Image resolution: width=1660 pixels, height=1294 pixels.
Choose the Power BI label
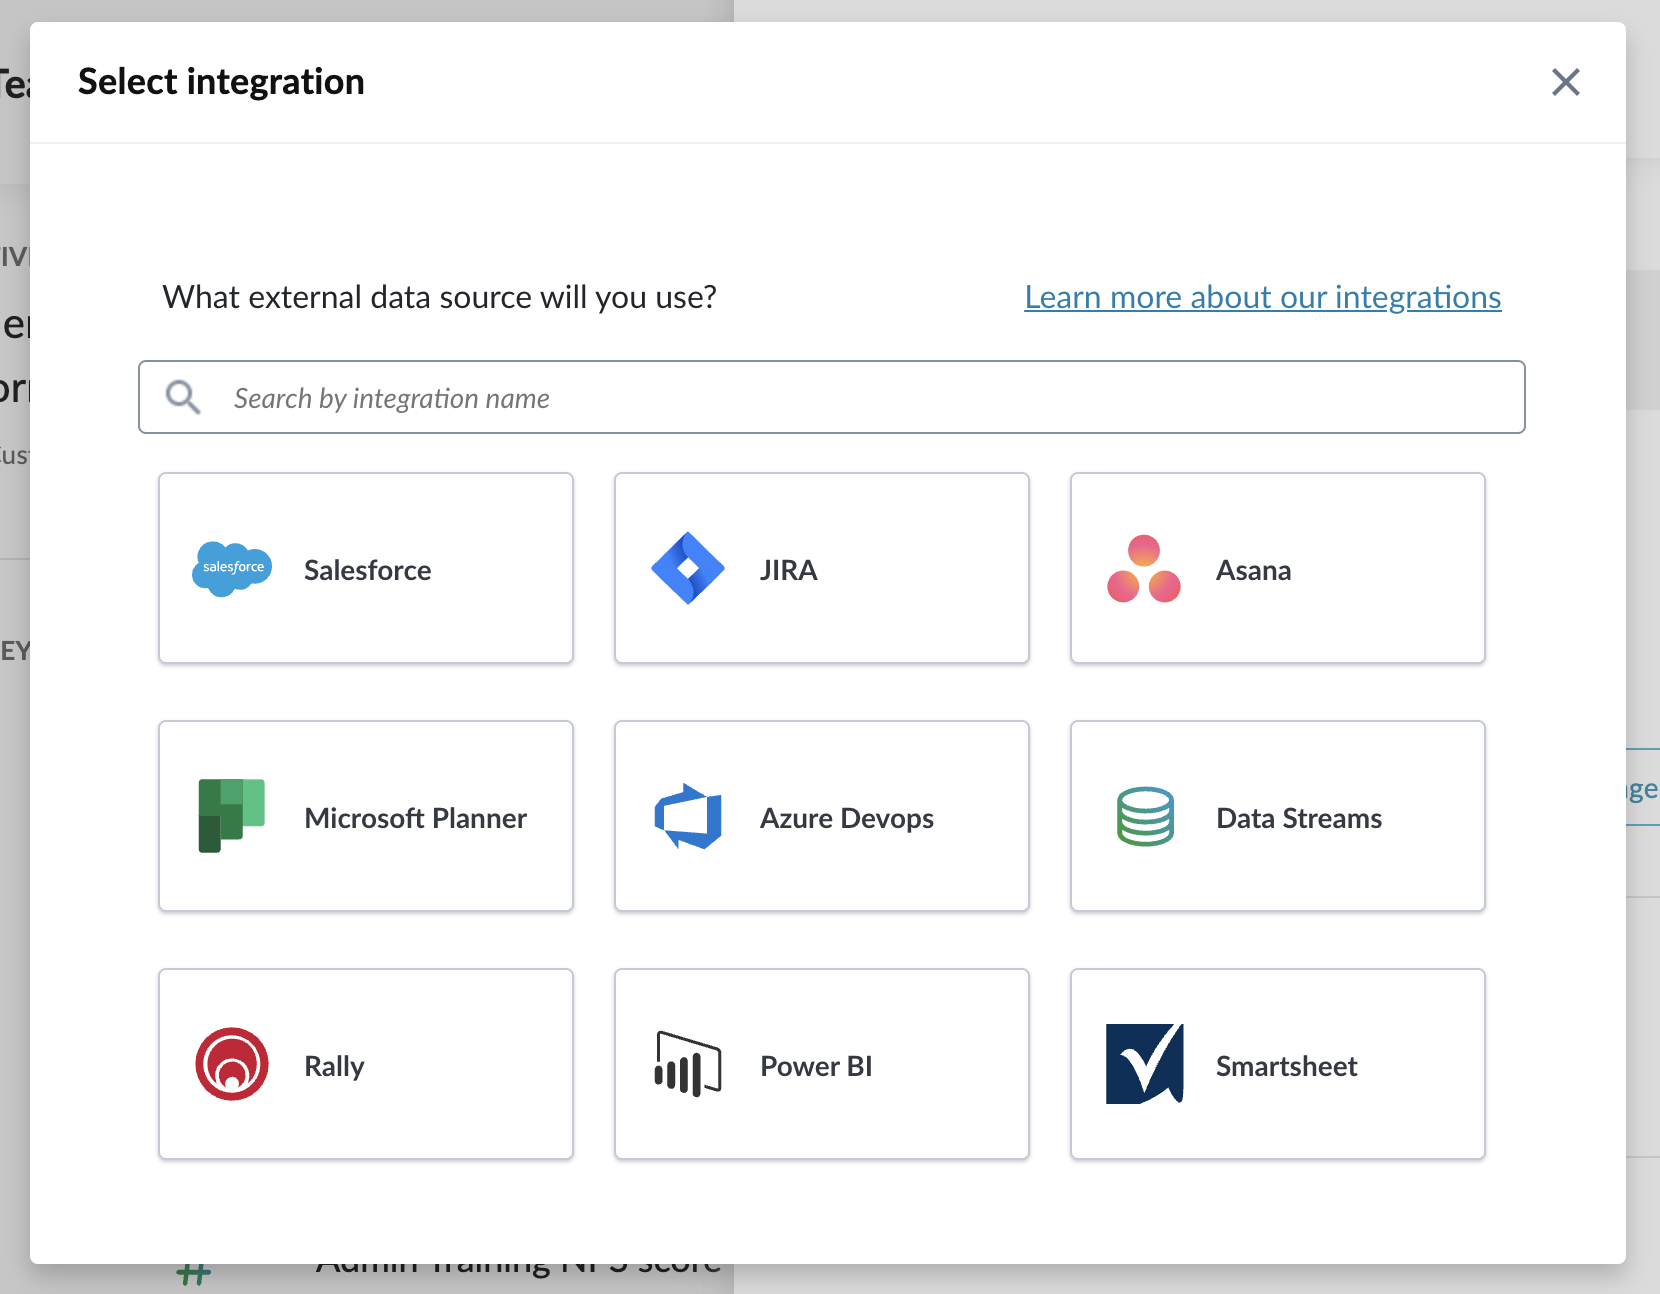[816, 1066]
